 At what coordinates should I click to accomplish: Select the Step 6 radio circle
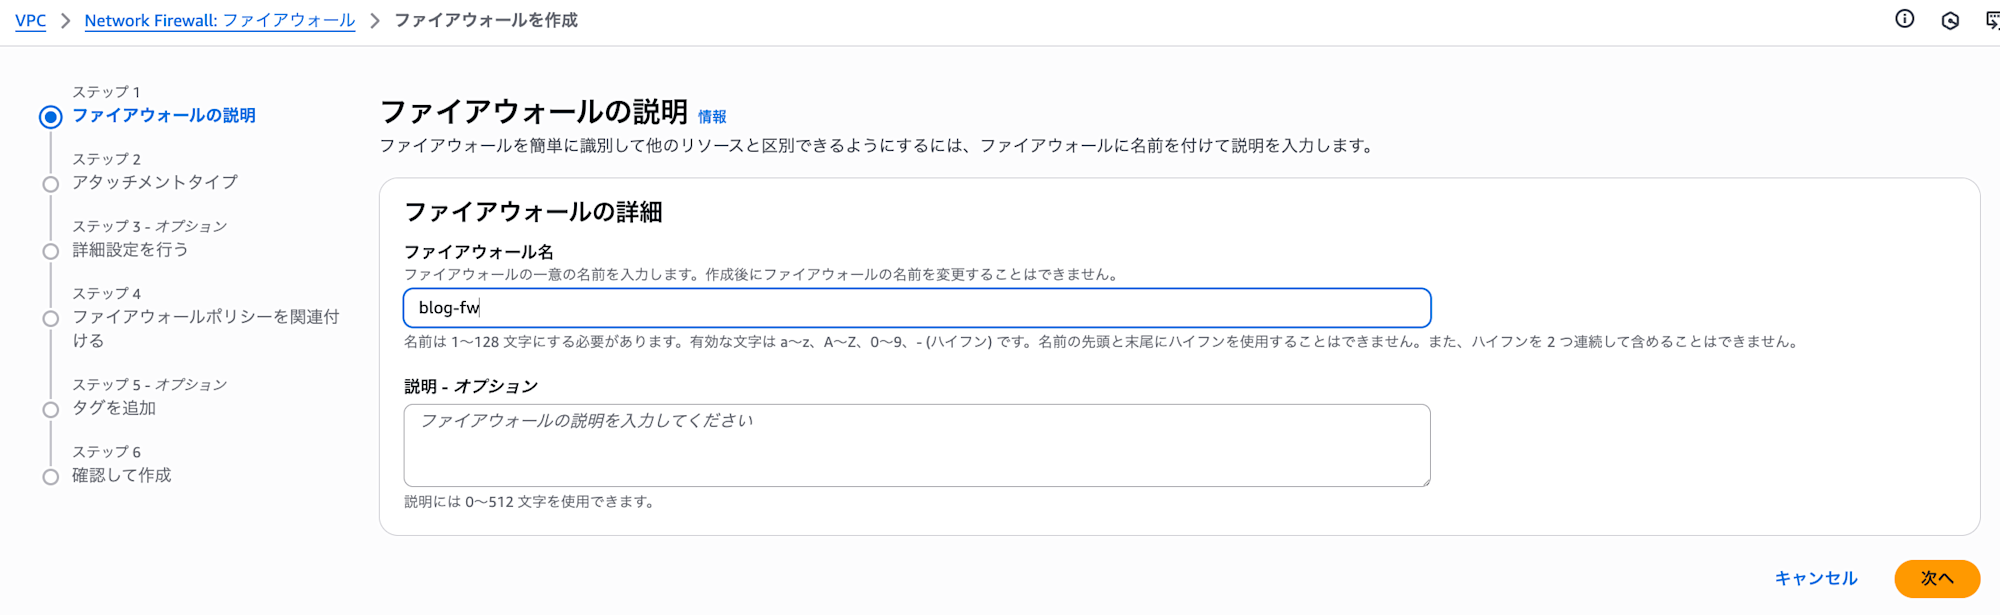[x=50, y=477]
